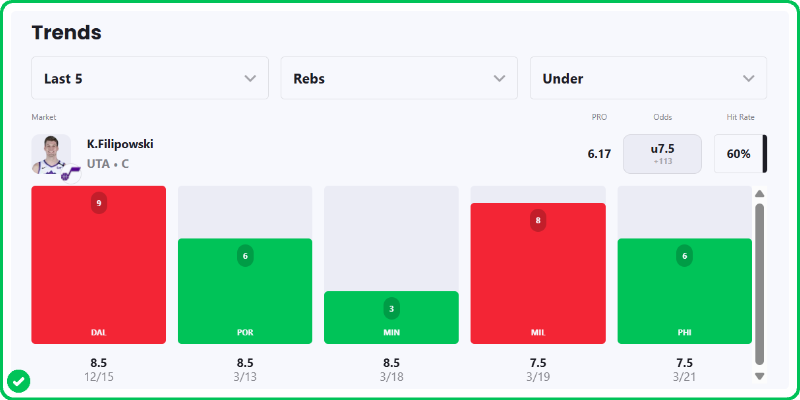This screenshot has width=800, height=400.
Task: Open the K.Filipowski player name link
Action: pos(120,144)
